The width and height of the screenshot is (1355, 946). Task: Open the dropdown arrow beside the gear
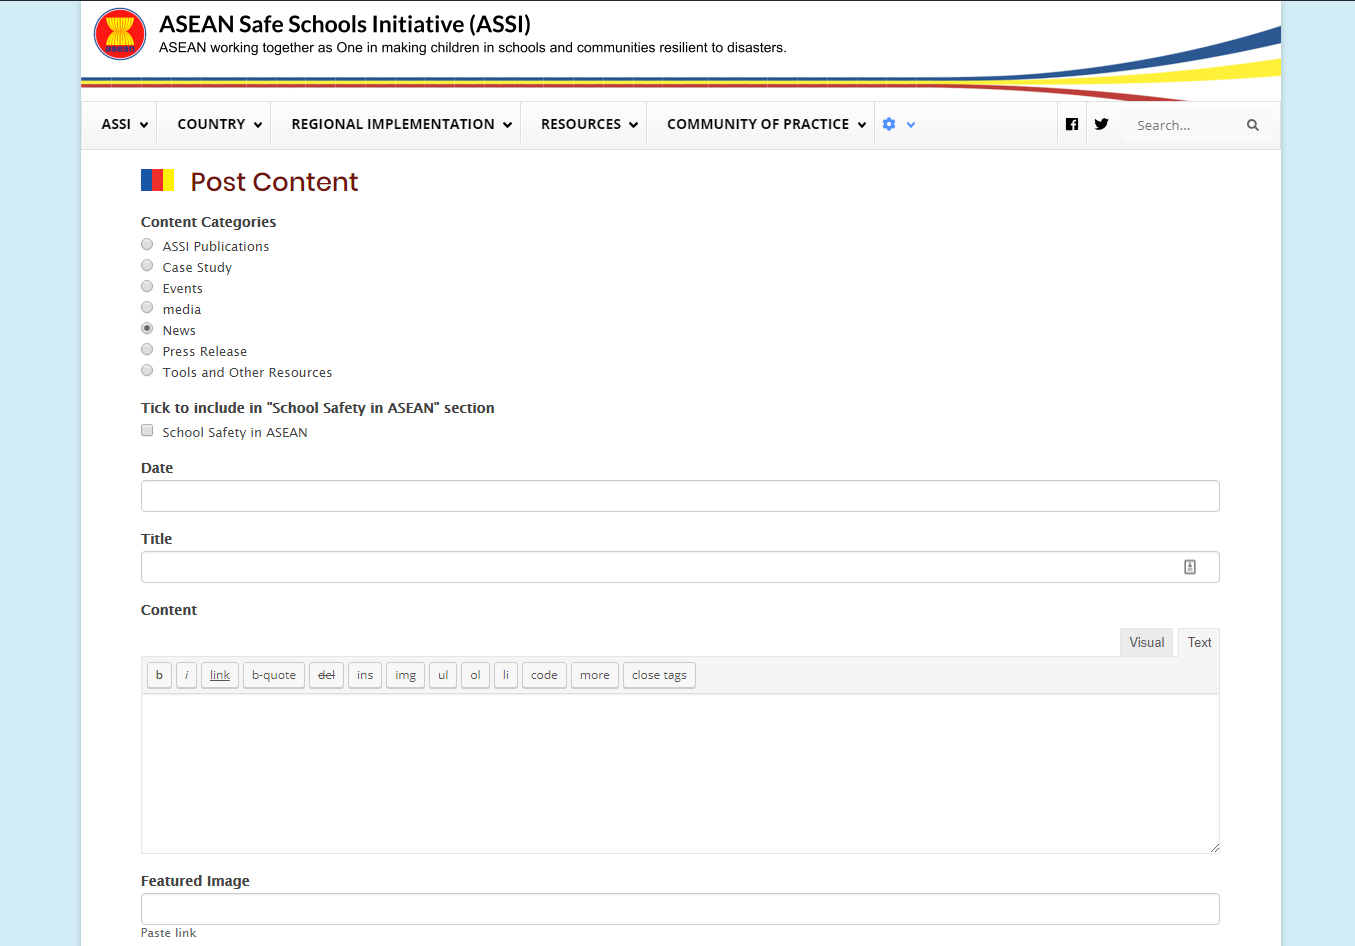[x=911, y=125]
